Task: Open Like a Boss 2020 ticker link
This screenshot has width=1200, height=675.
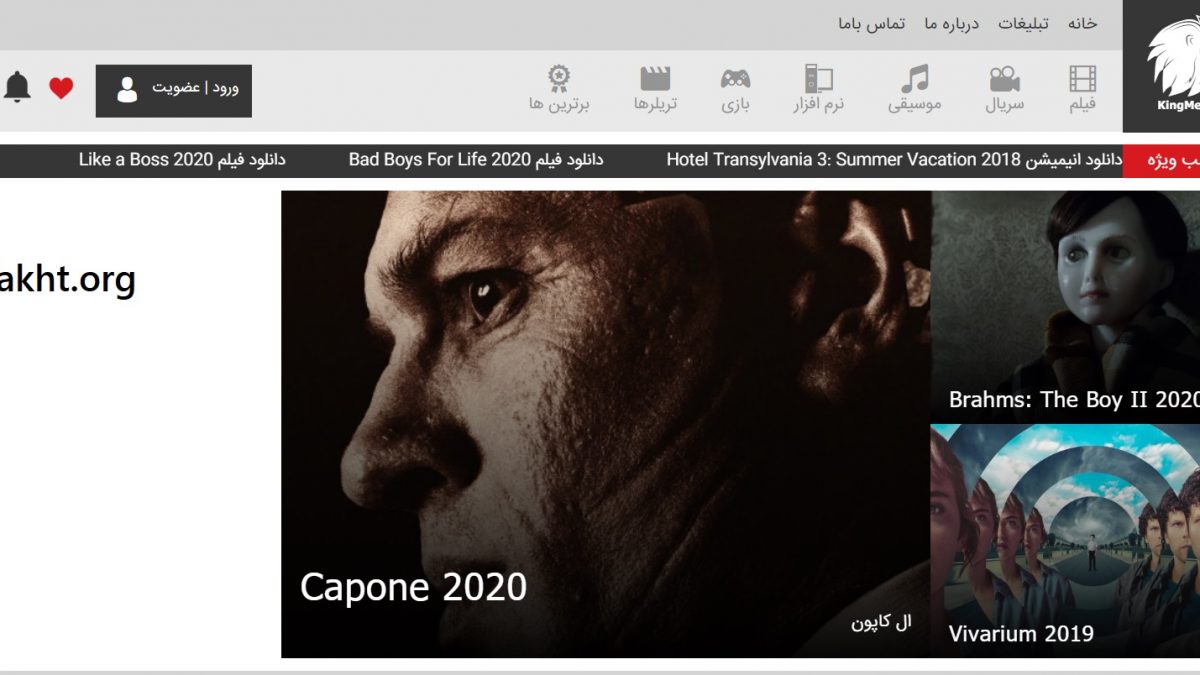Action: 182,160
